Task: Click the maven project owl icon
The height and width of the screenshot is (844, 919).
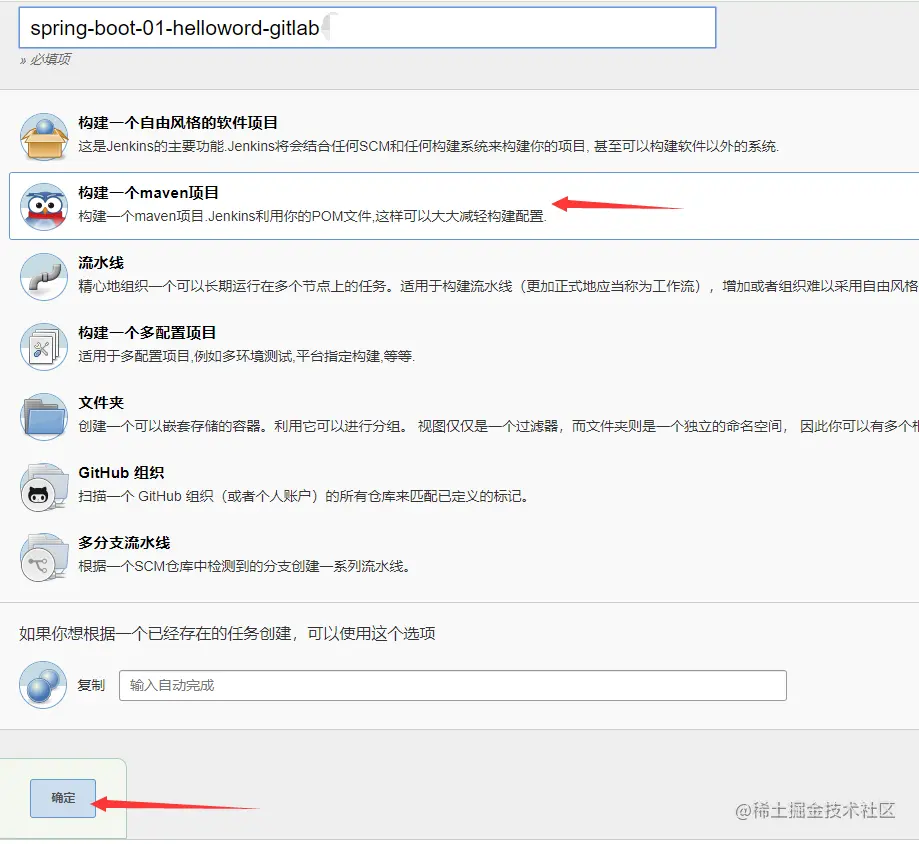Action: (44, 206)
